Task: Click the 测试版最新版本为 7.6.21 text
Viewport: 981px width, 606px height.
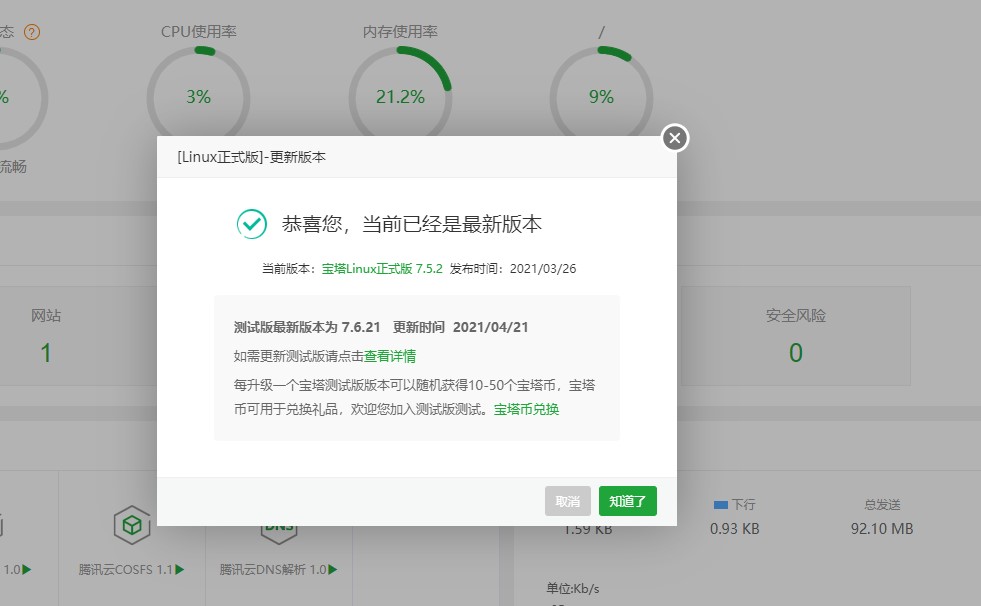Action: click(307, 327)
